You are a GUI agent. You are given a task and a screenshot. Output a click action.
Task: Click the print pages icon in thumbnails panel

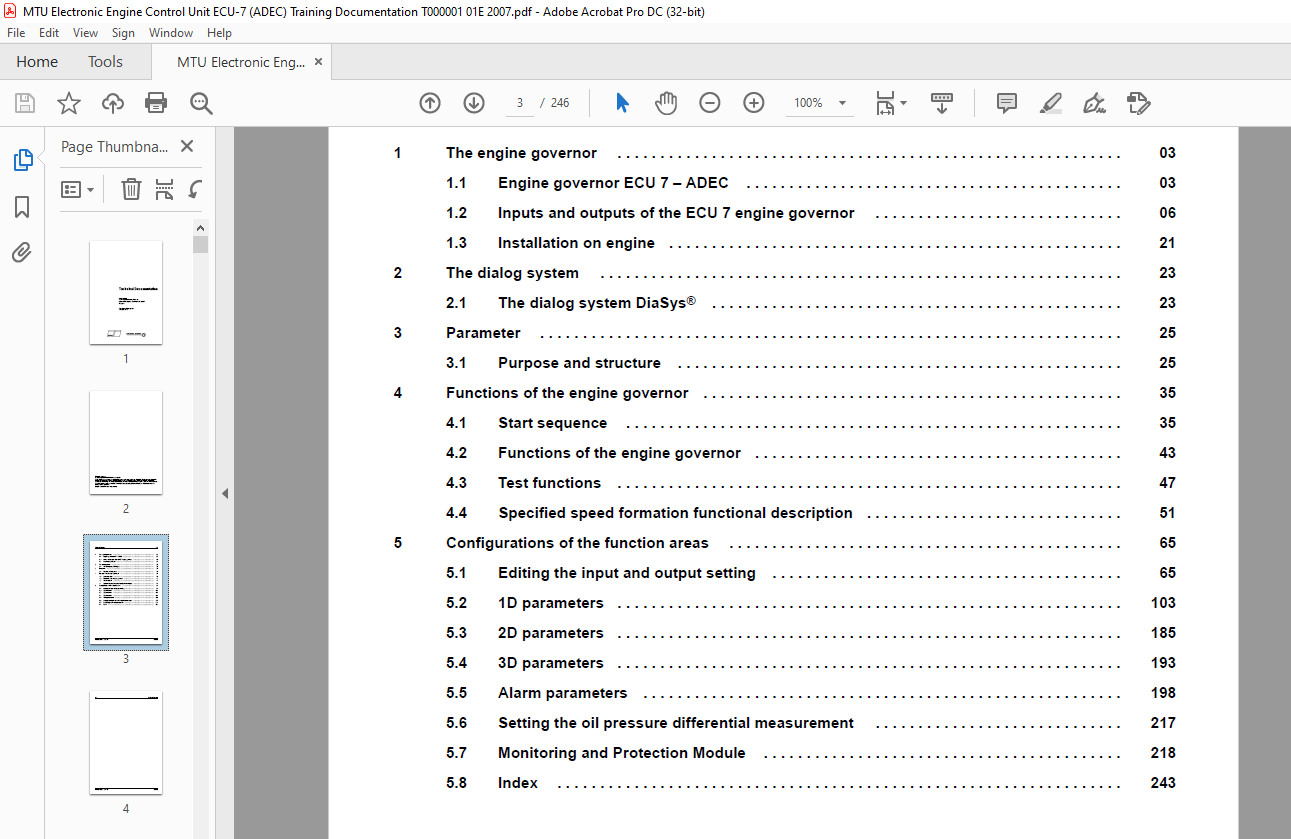pyautogui.click(x=165, y=189)
